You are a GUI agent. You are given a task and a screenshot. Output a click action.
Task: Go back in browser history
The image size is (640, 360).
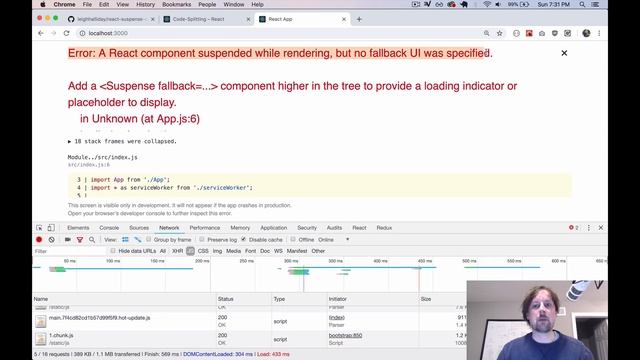41,33
